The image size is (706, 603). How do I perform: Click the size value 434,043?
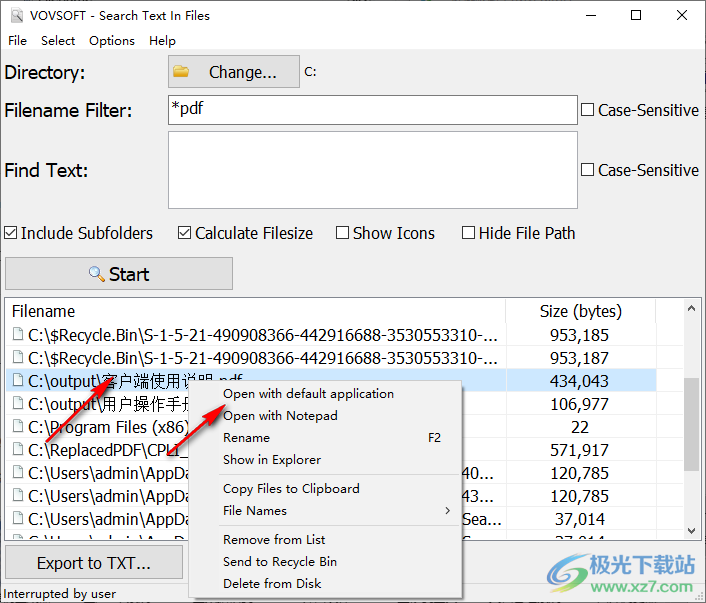click(x=579, y=381)
